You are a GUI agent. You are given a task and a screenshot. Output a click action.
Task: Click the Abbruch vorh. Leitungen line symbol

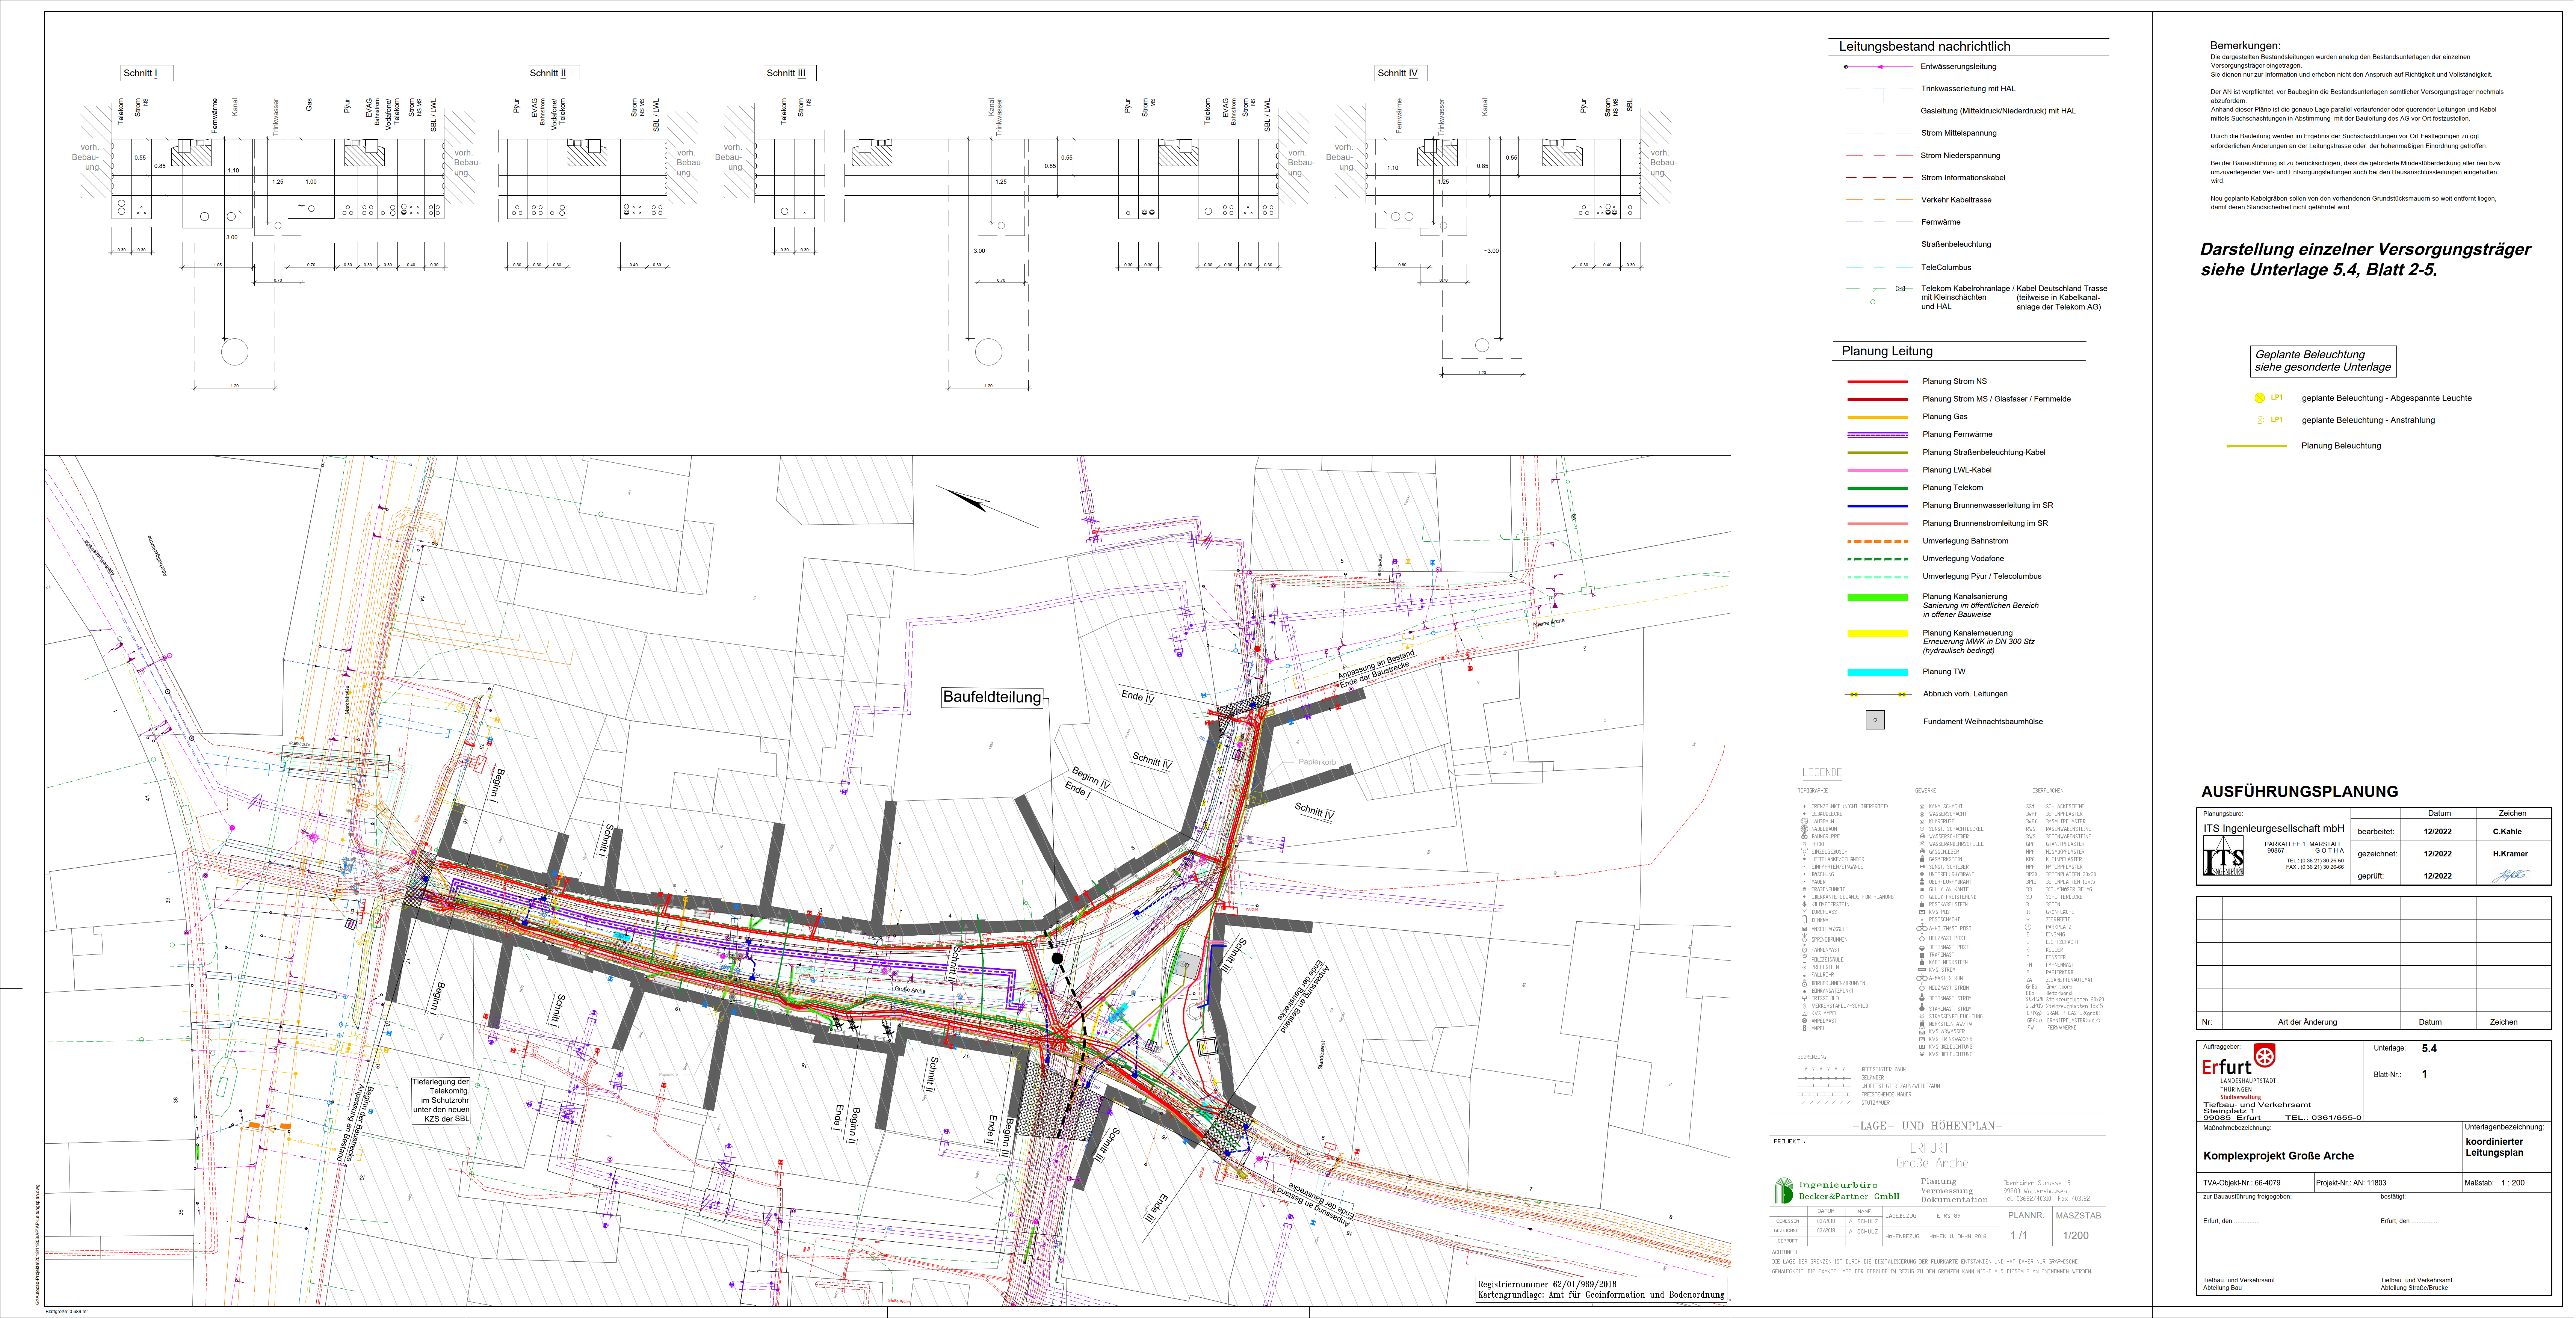1878,694
